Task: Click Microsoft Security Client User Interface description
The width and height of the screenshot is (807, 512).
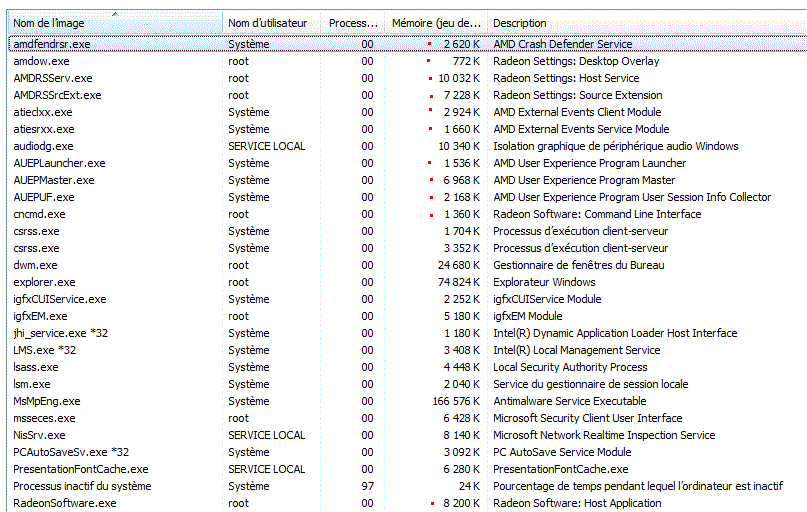Action: [x=588, y=418]
